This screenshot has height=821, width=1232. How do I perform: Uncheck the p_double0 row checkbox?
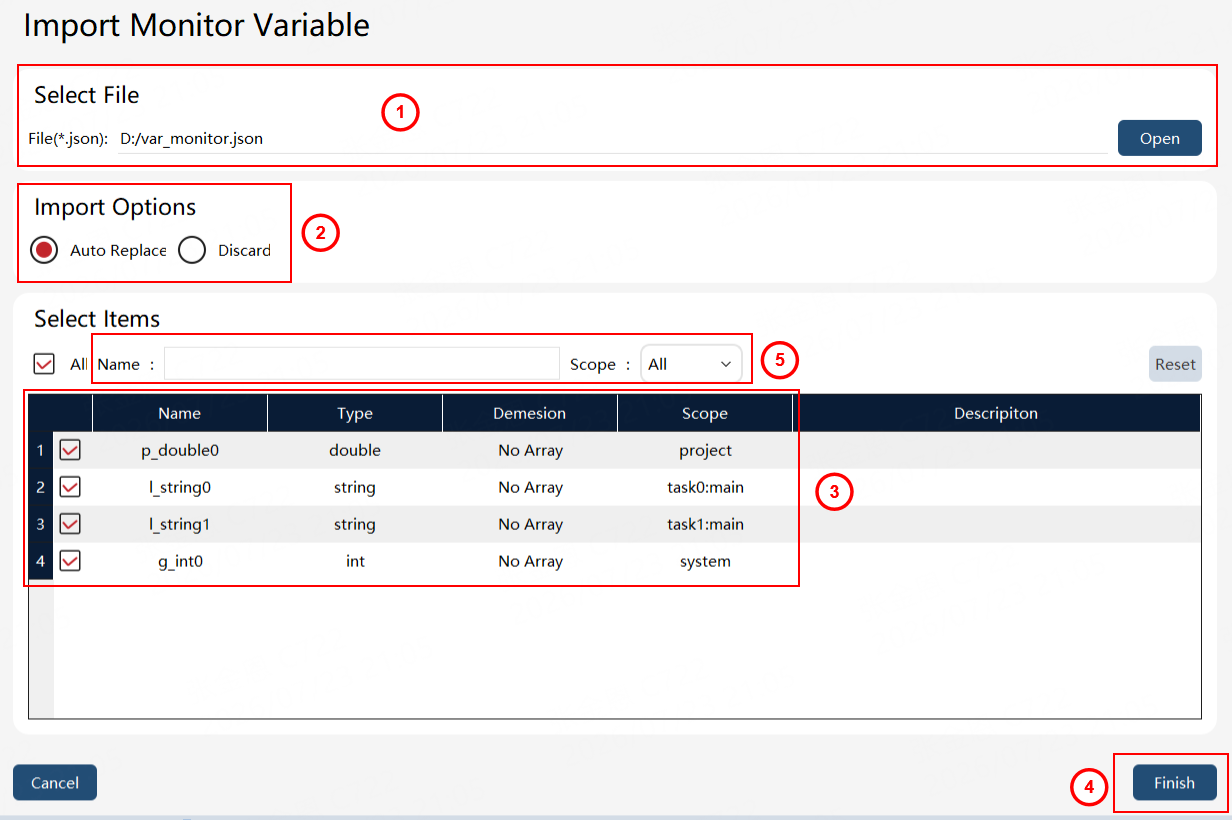(x=70, y=451)
